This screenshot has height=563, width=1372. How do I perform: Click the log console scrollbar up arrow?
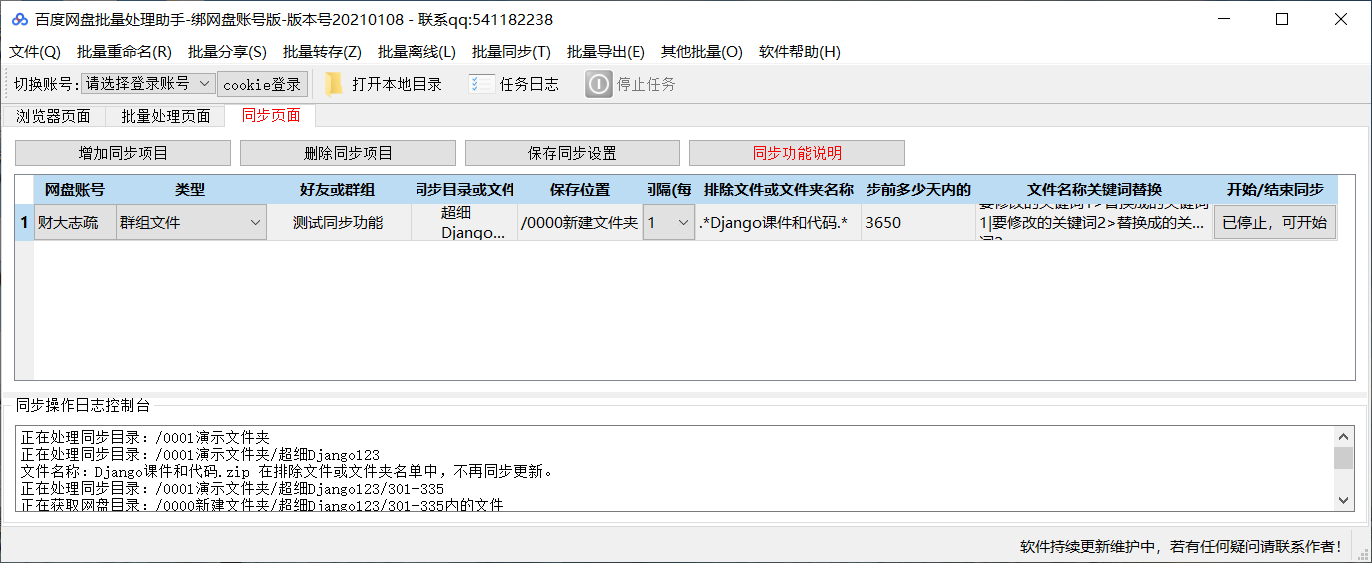(x=1344, y=436)
